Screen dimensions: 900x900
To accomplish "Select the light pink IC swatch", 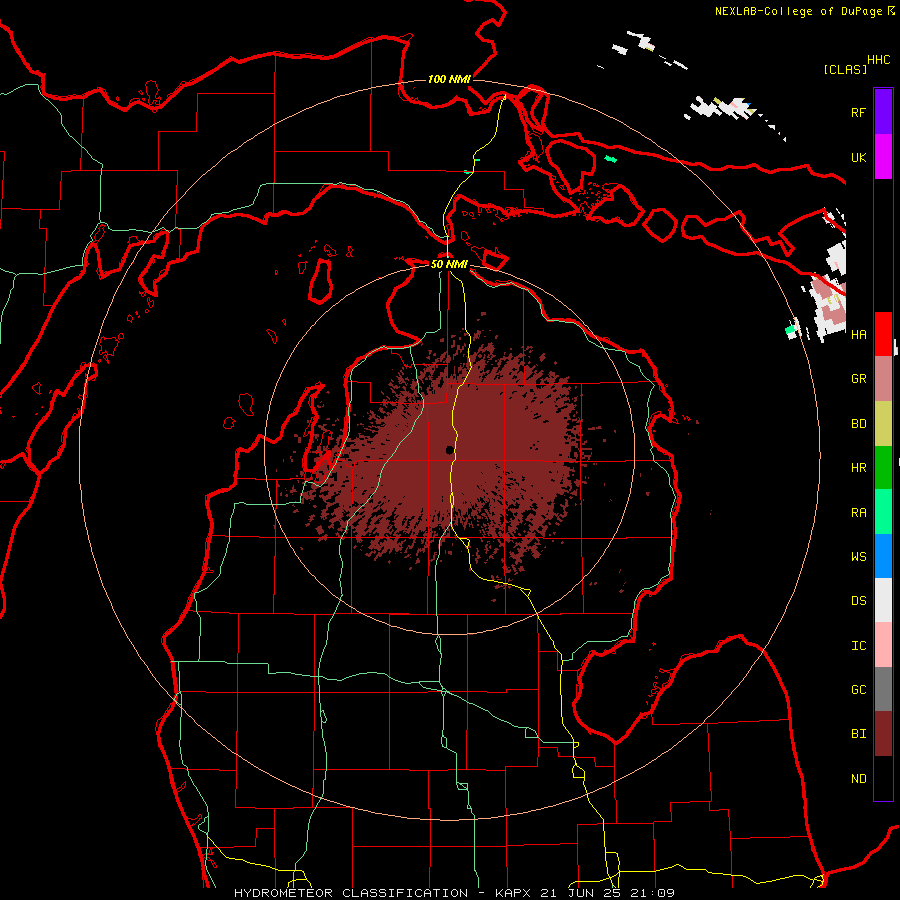I will tap(883, 645).
